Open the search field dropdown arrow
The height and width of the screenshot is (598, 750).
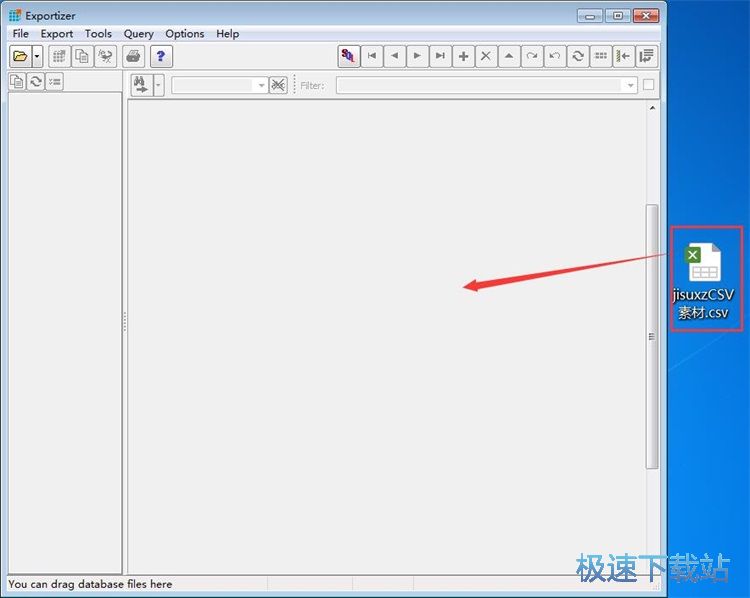[x=261, y=86]
